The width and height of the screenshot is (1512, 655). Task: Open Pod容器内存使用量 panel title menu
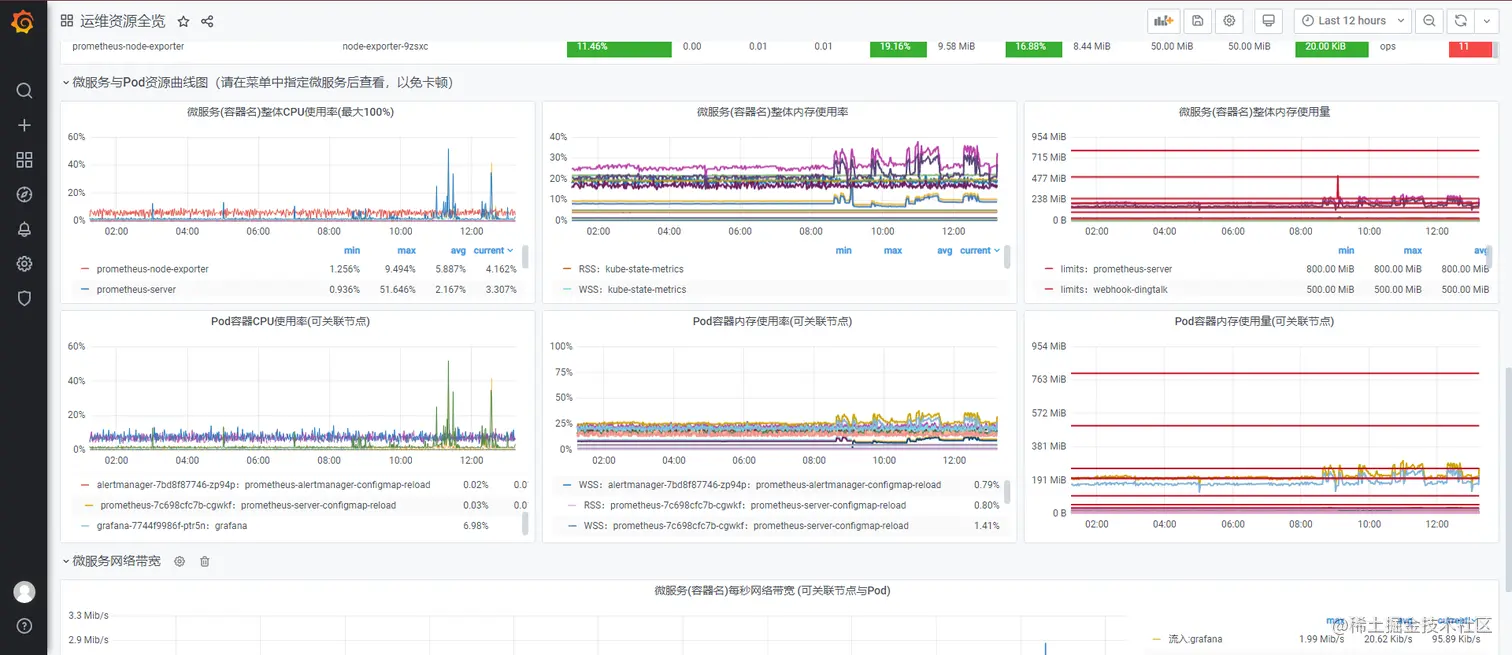pos(1254,322)
